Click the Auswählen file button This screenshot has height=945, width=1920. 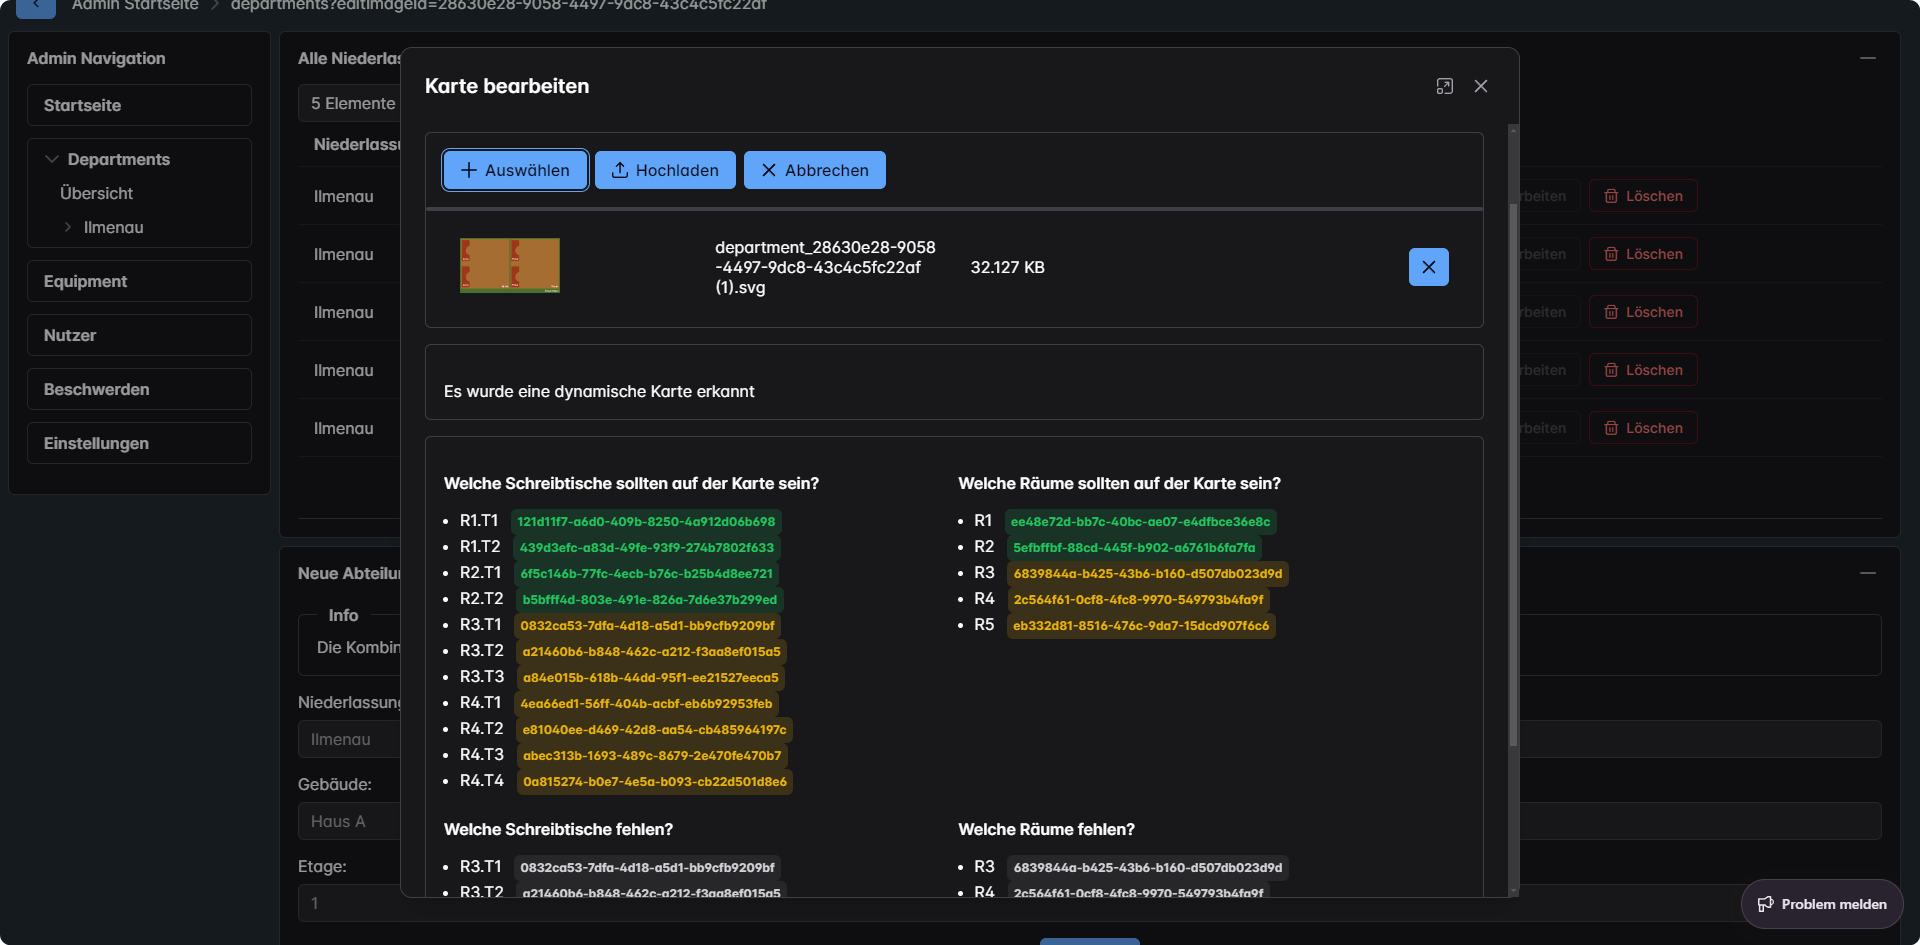515,170
